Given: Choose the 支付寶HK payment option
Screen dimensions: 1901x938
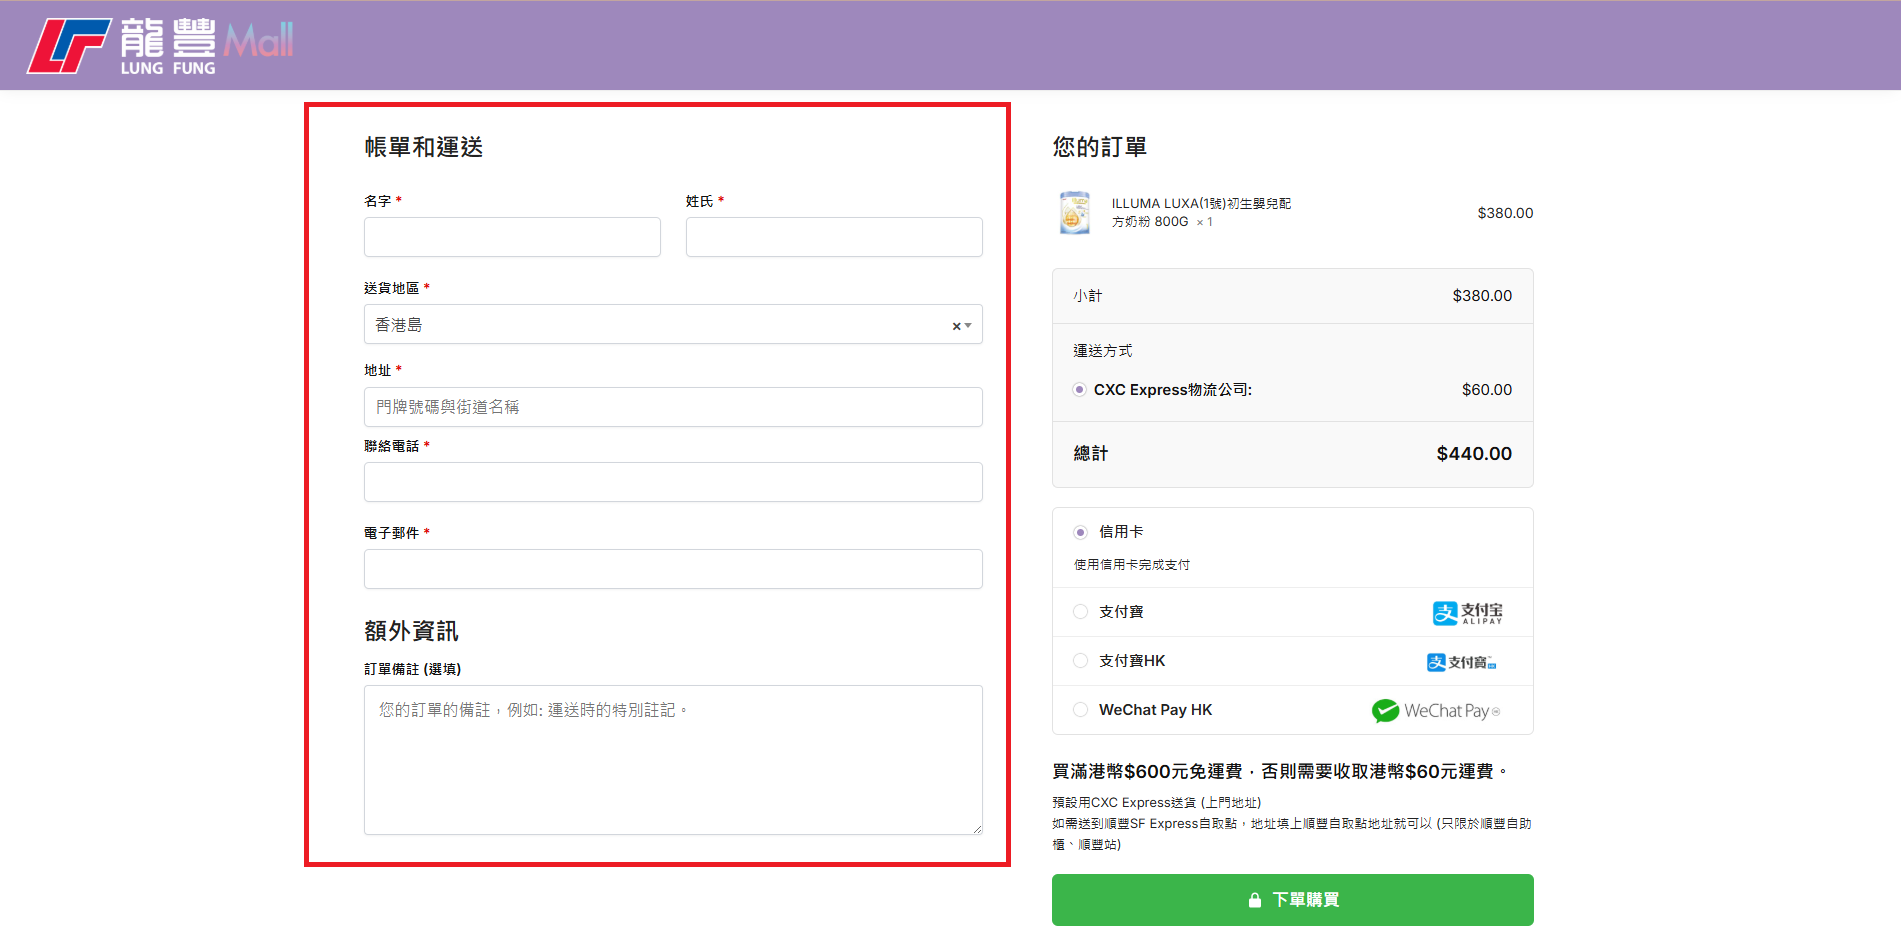Looking at the screenshot, I should (x=1080, y=661).
